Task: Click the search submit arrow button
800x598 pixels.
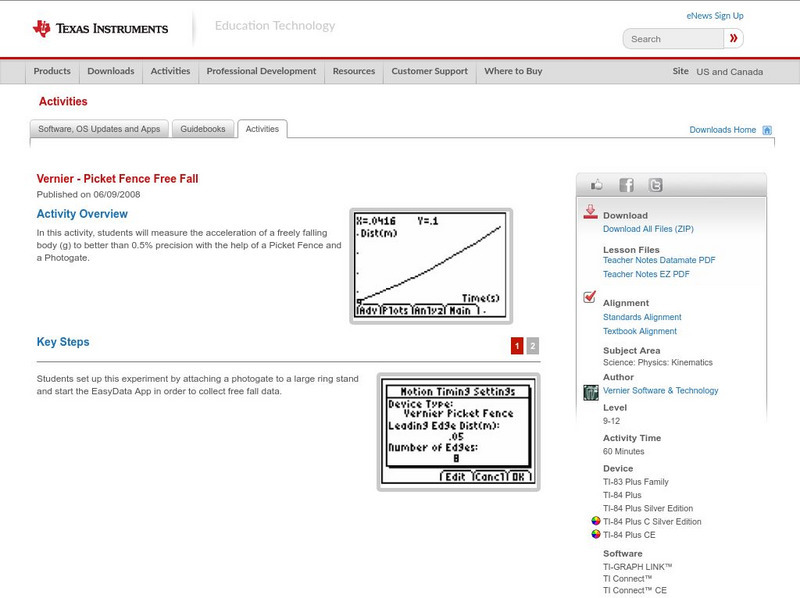Action: (735, 38)
